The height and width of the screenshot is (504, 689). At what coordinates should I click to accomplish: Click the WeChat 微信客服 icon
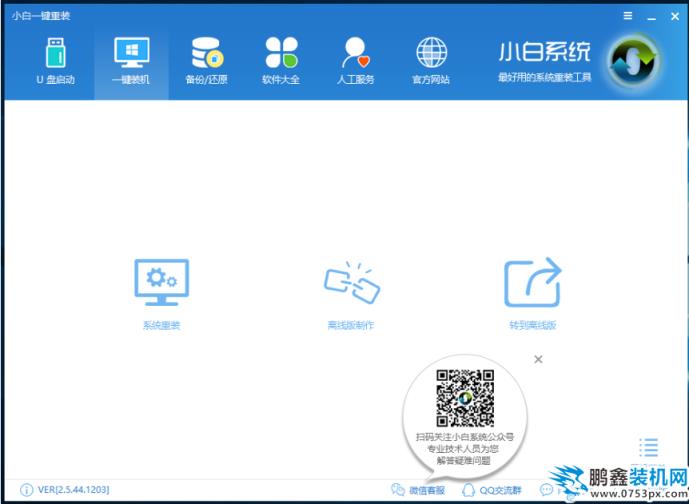(398, 489)
